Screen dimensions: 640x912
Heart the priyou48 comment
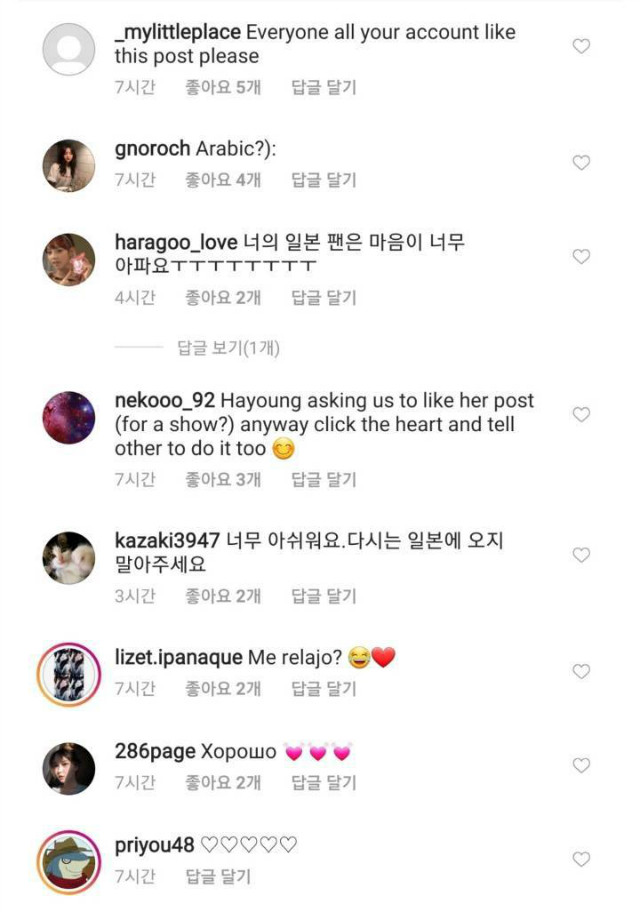tap(581, 859)
